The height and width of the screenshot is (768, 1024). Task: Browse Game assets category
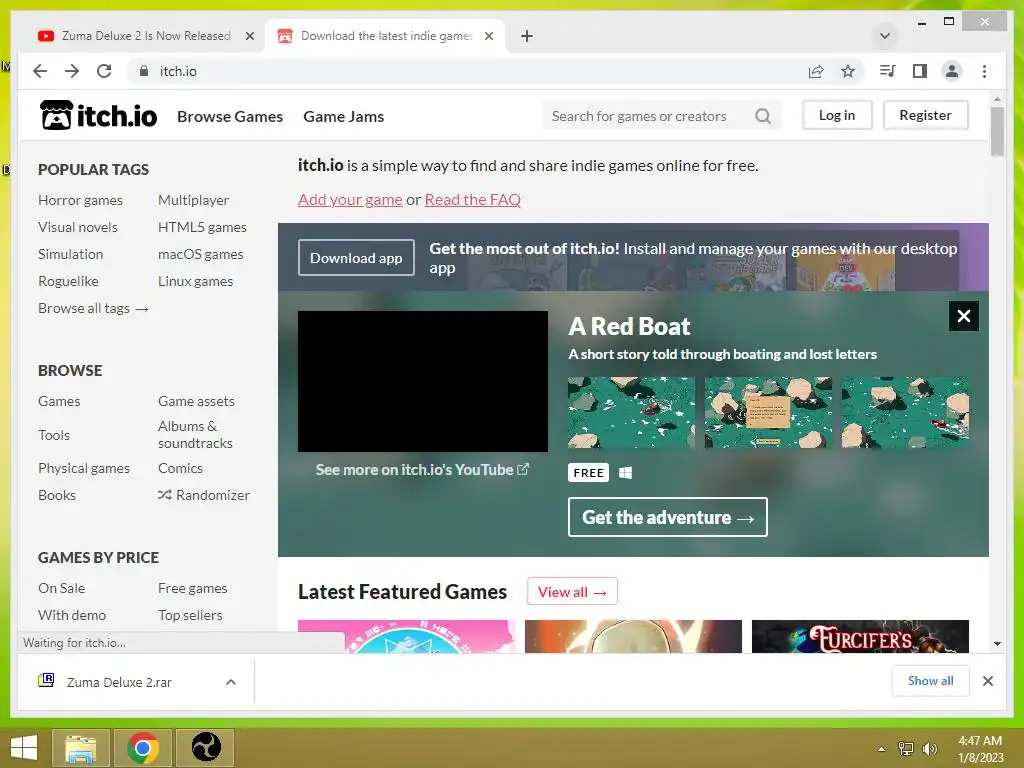pos(196,401)
